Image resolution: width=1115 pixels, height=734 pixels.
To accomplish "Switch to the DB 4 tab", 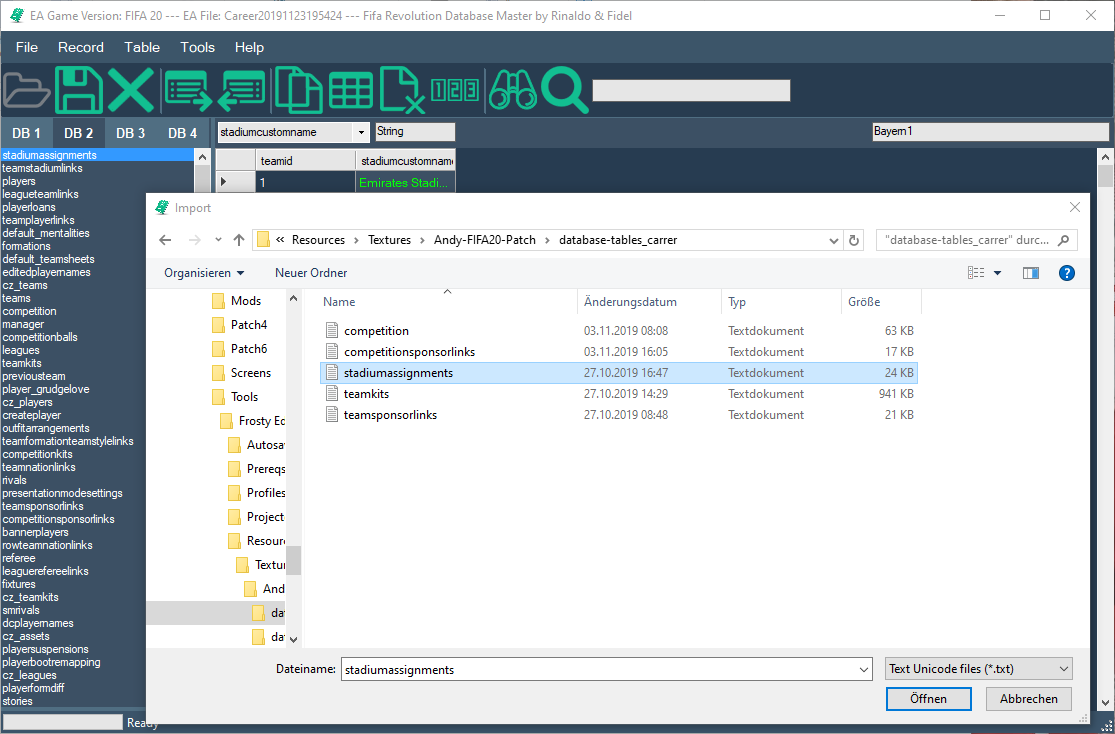I will pyautogui.click(x=182, y=133).
